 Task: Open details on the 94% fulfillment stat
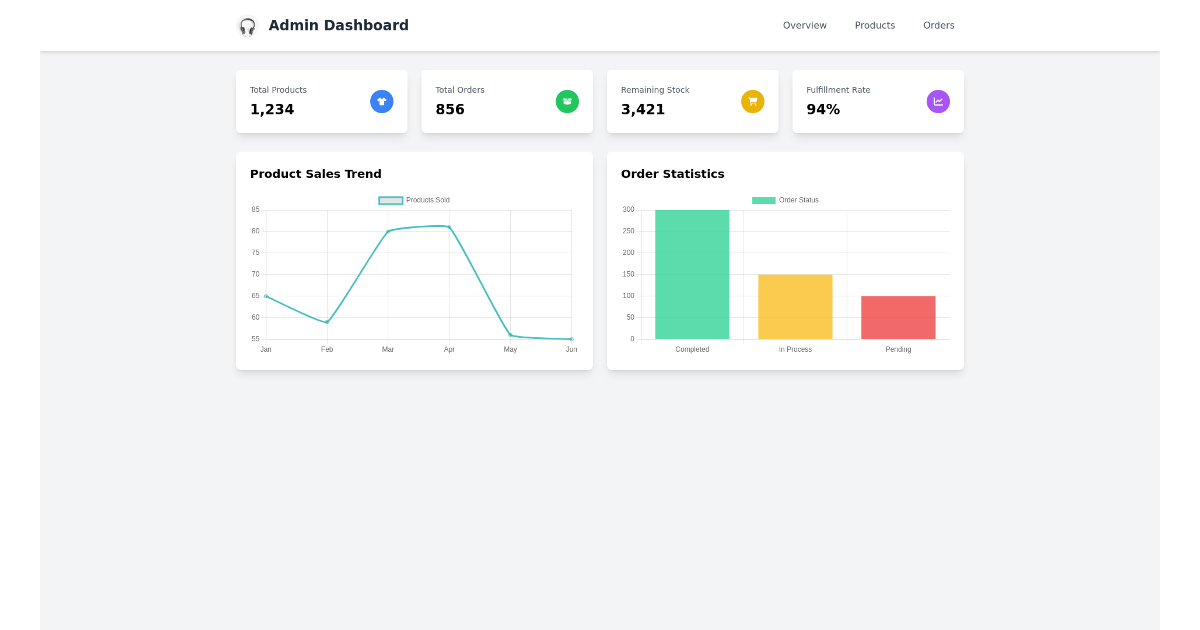[x=823, y=109]
